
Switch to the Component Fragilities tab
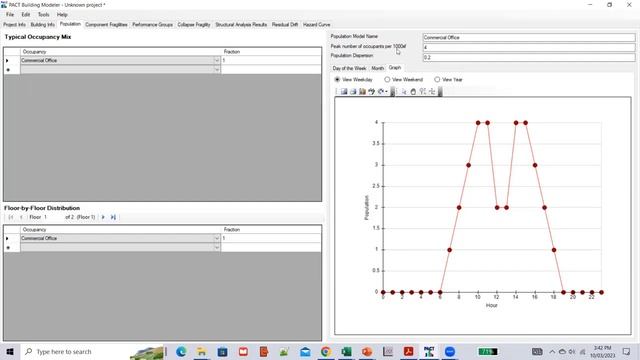tap(106, 25)
